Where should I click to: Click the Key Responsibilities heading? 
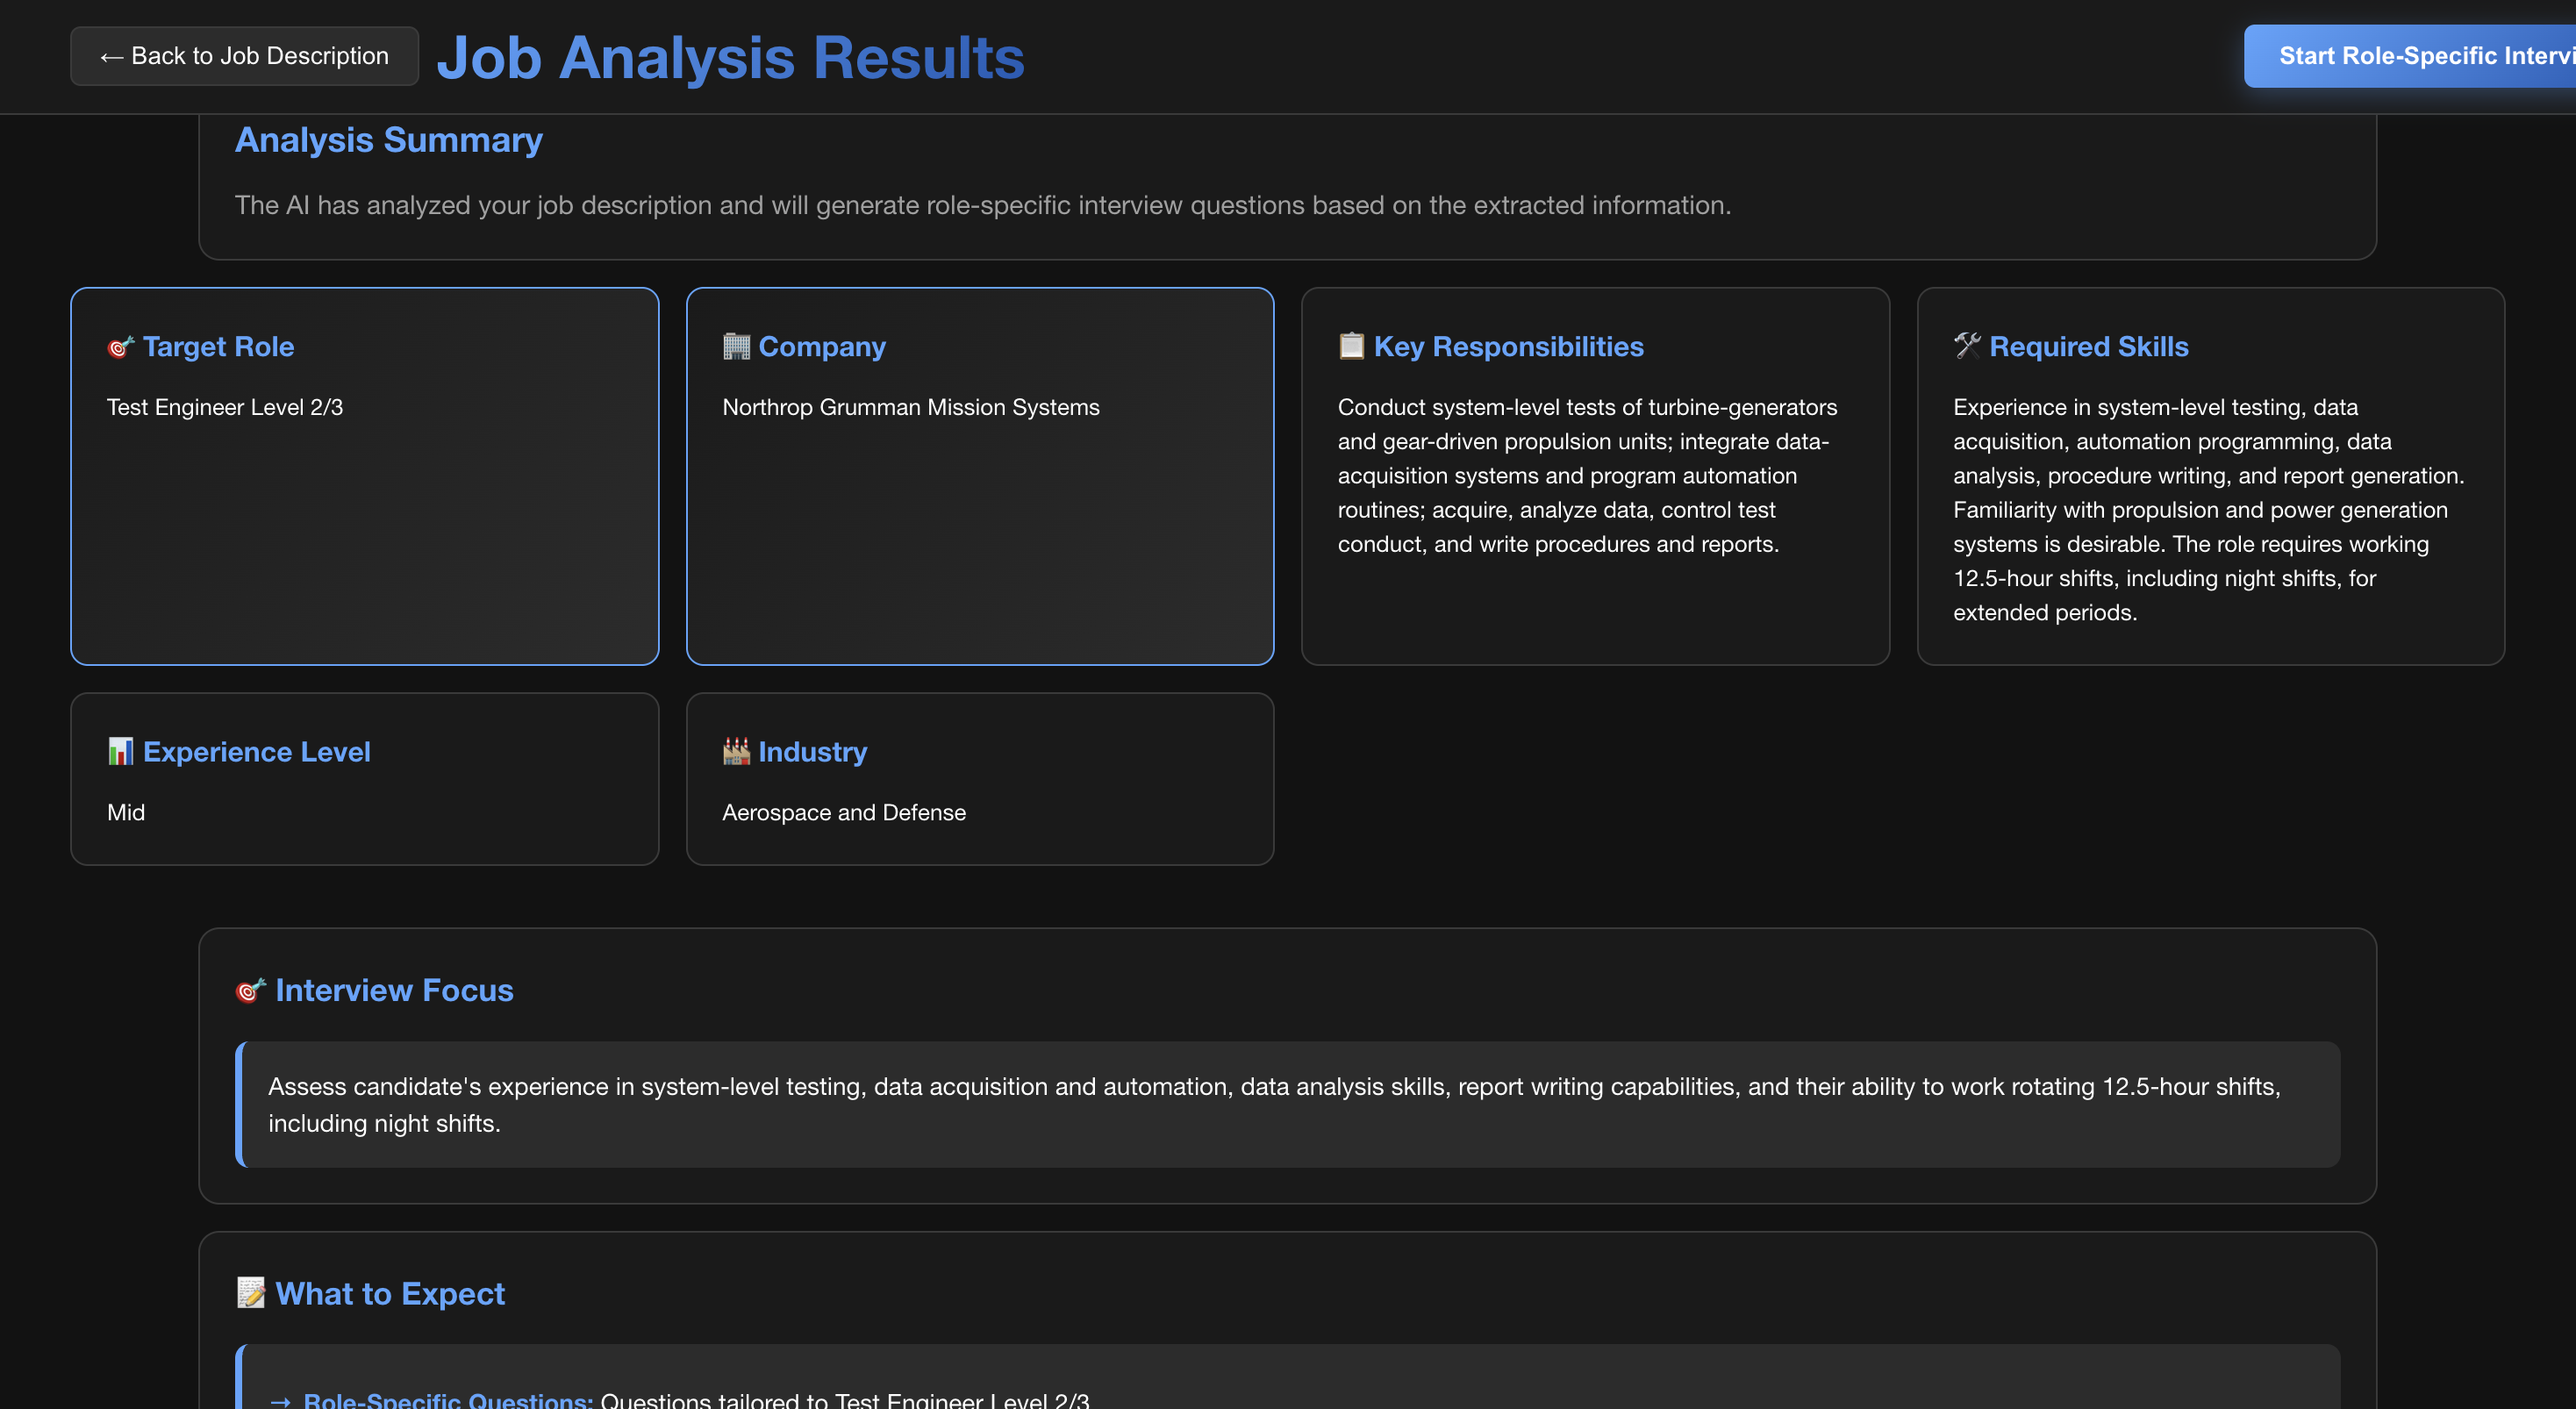coord(1508,347)
